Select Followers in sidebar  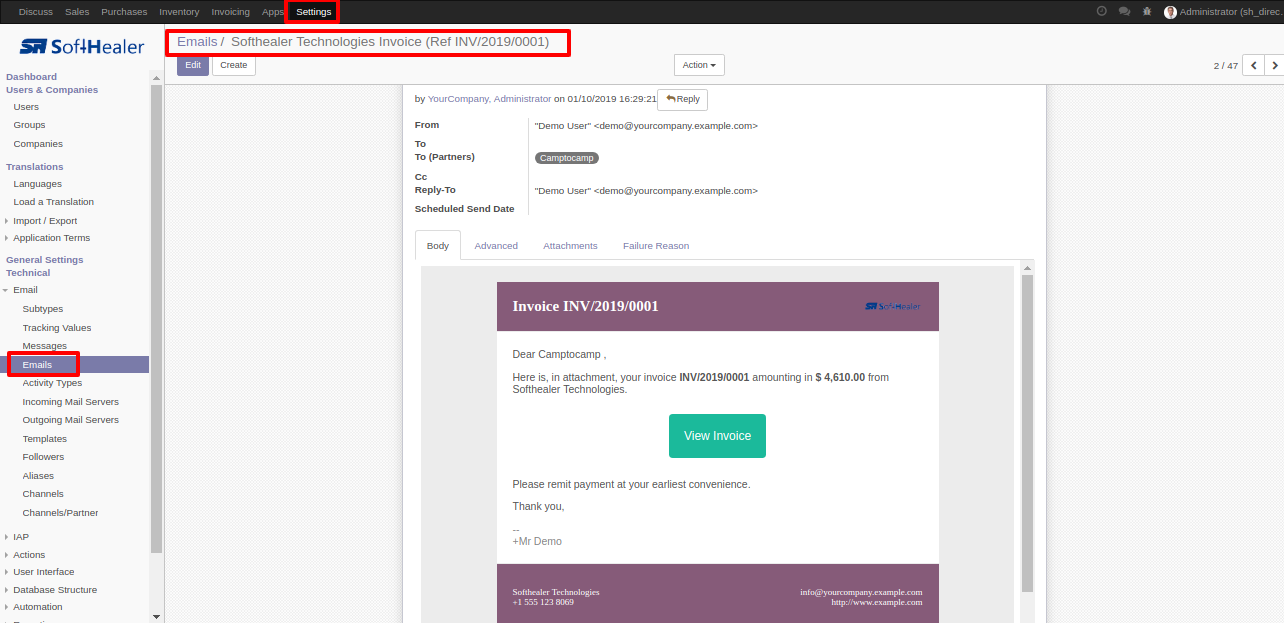(x=43, y=457)
